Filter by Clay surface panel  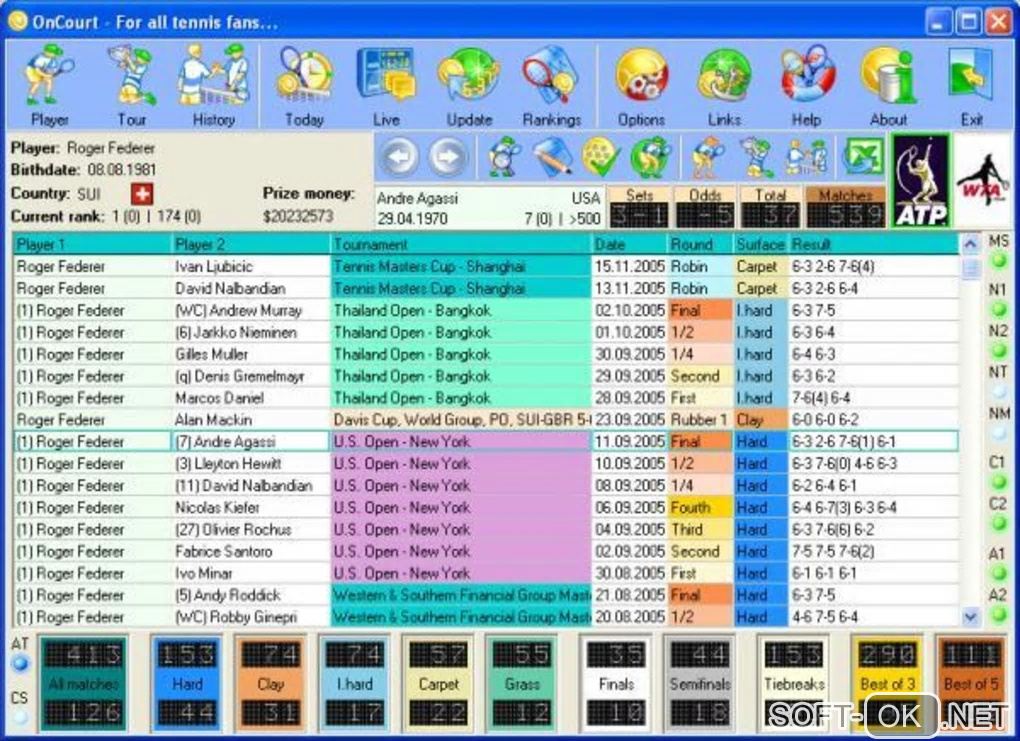coord(271,683)
